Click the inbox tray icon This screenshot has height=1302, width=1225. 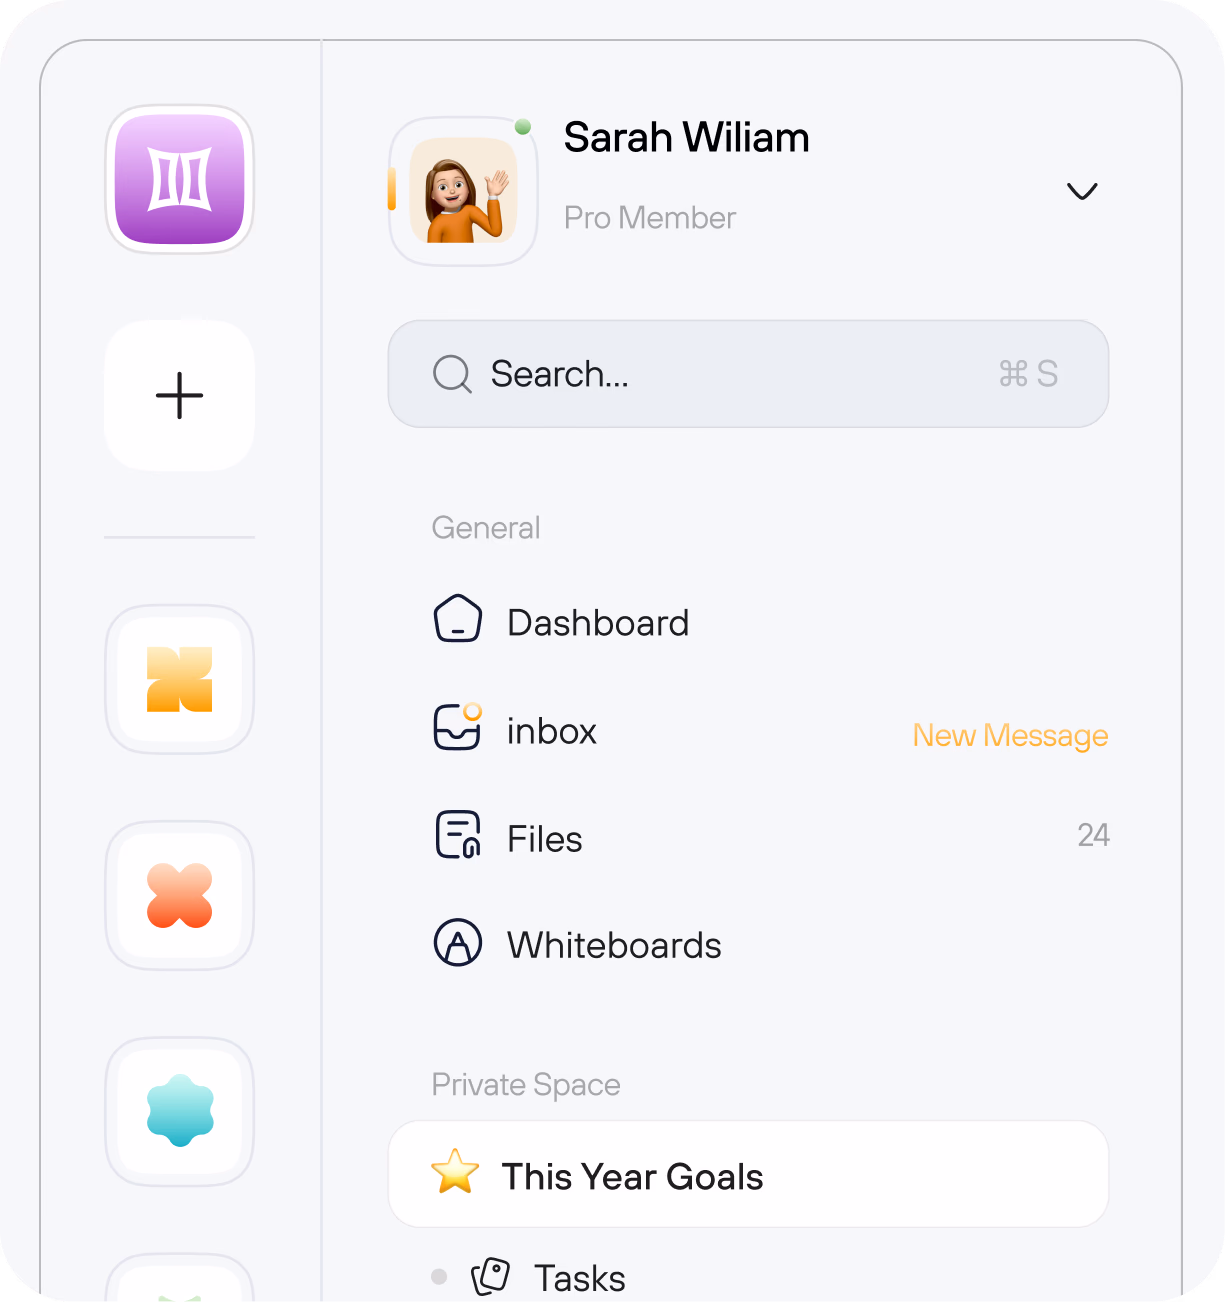[x=458, y=727]
